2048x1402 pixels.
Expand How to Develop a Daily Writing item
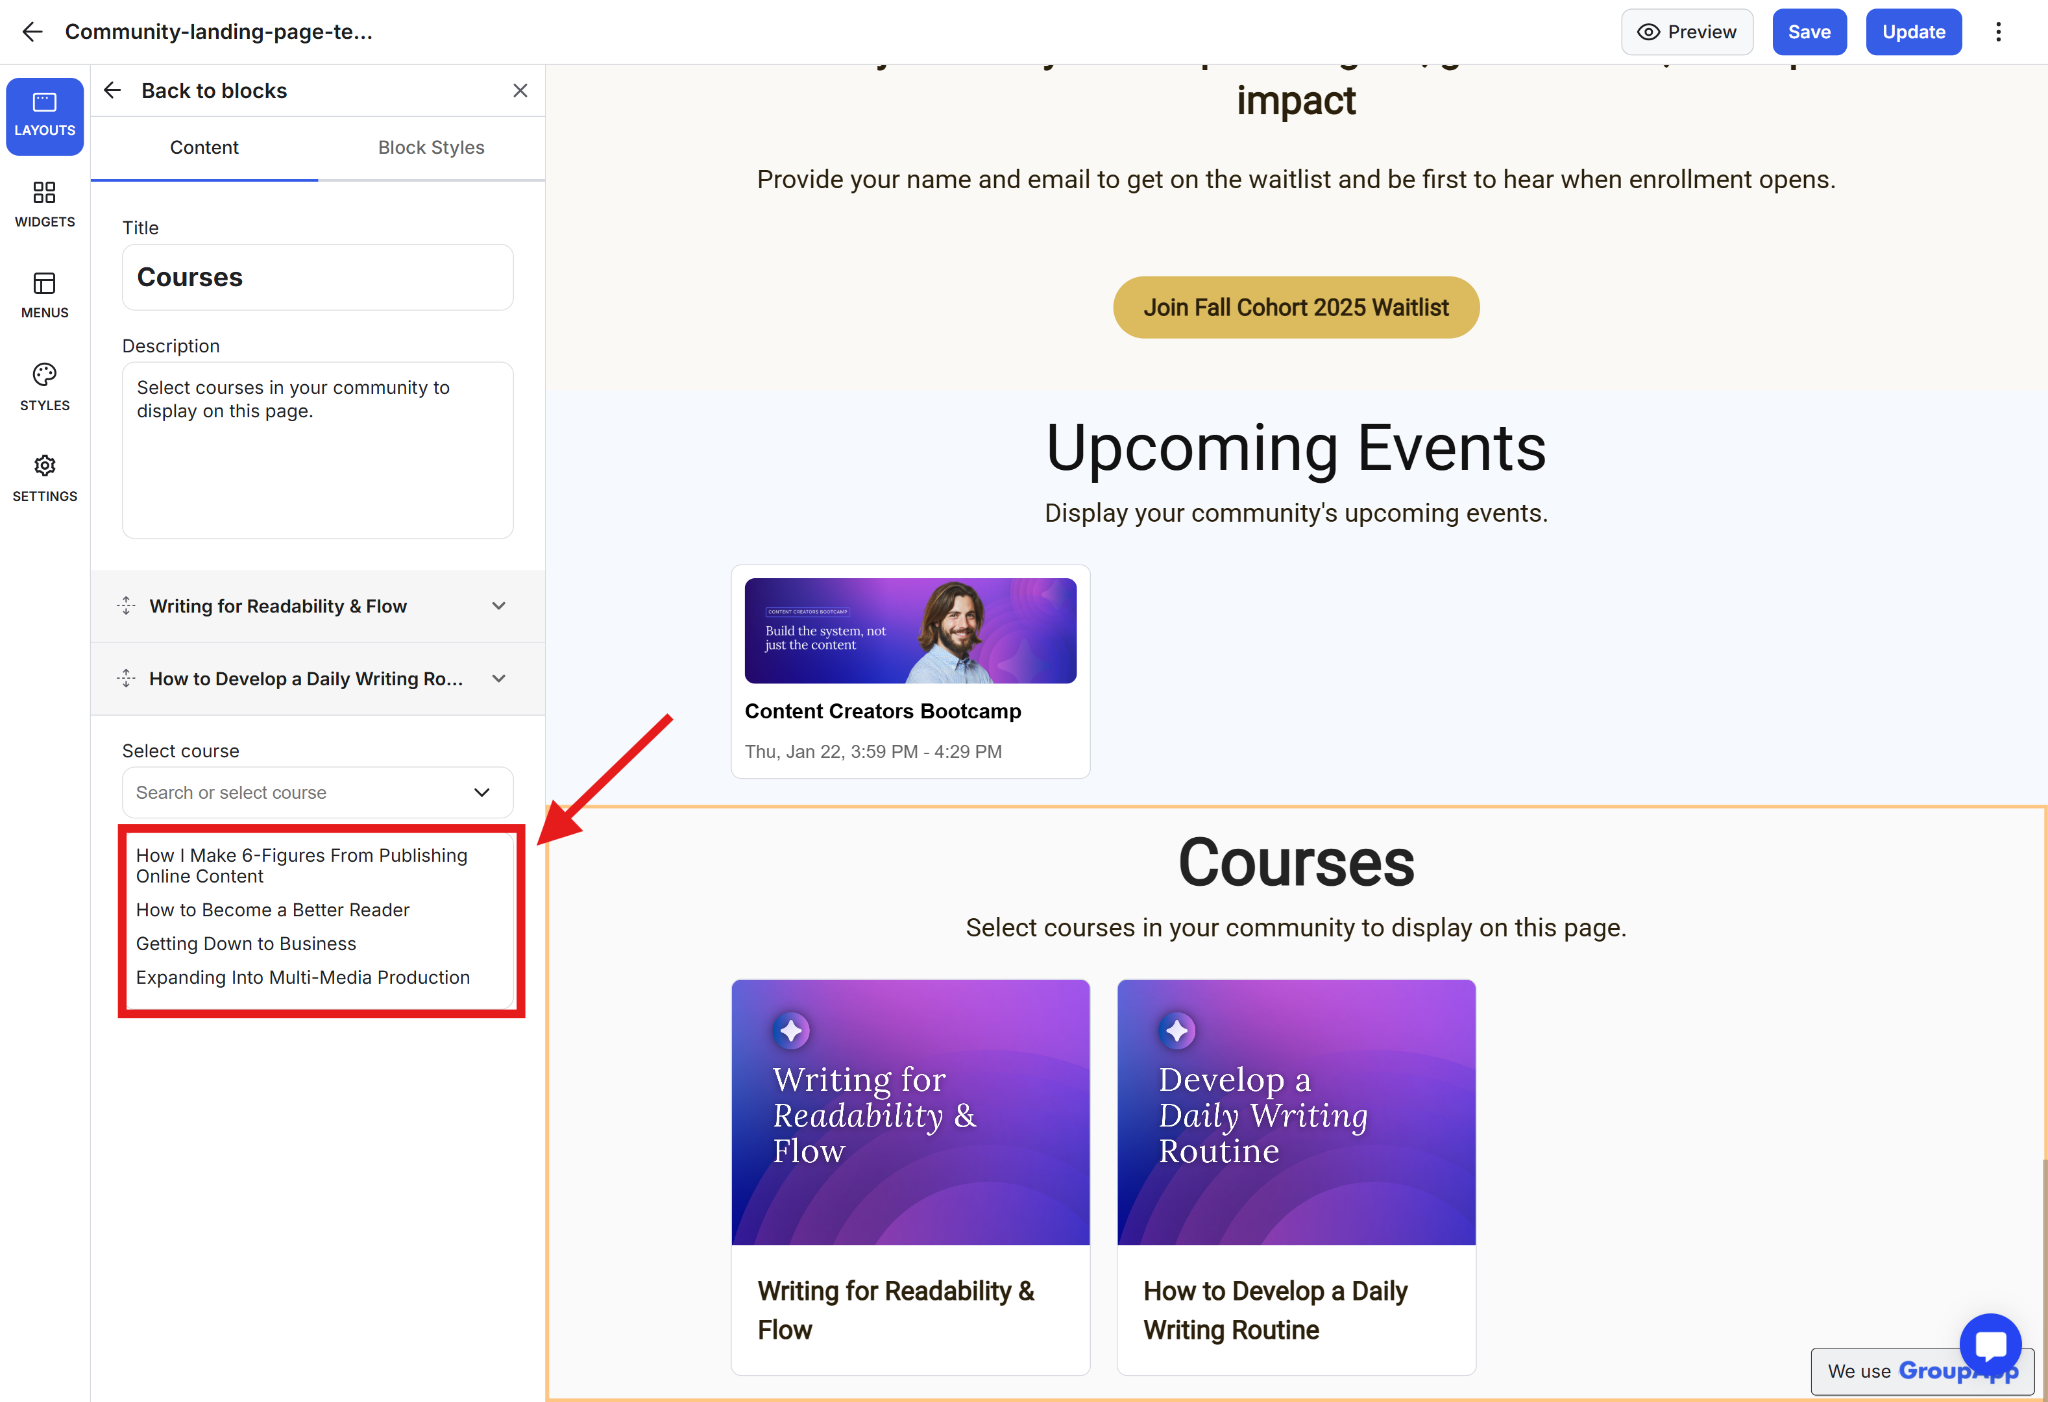498,679
